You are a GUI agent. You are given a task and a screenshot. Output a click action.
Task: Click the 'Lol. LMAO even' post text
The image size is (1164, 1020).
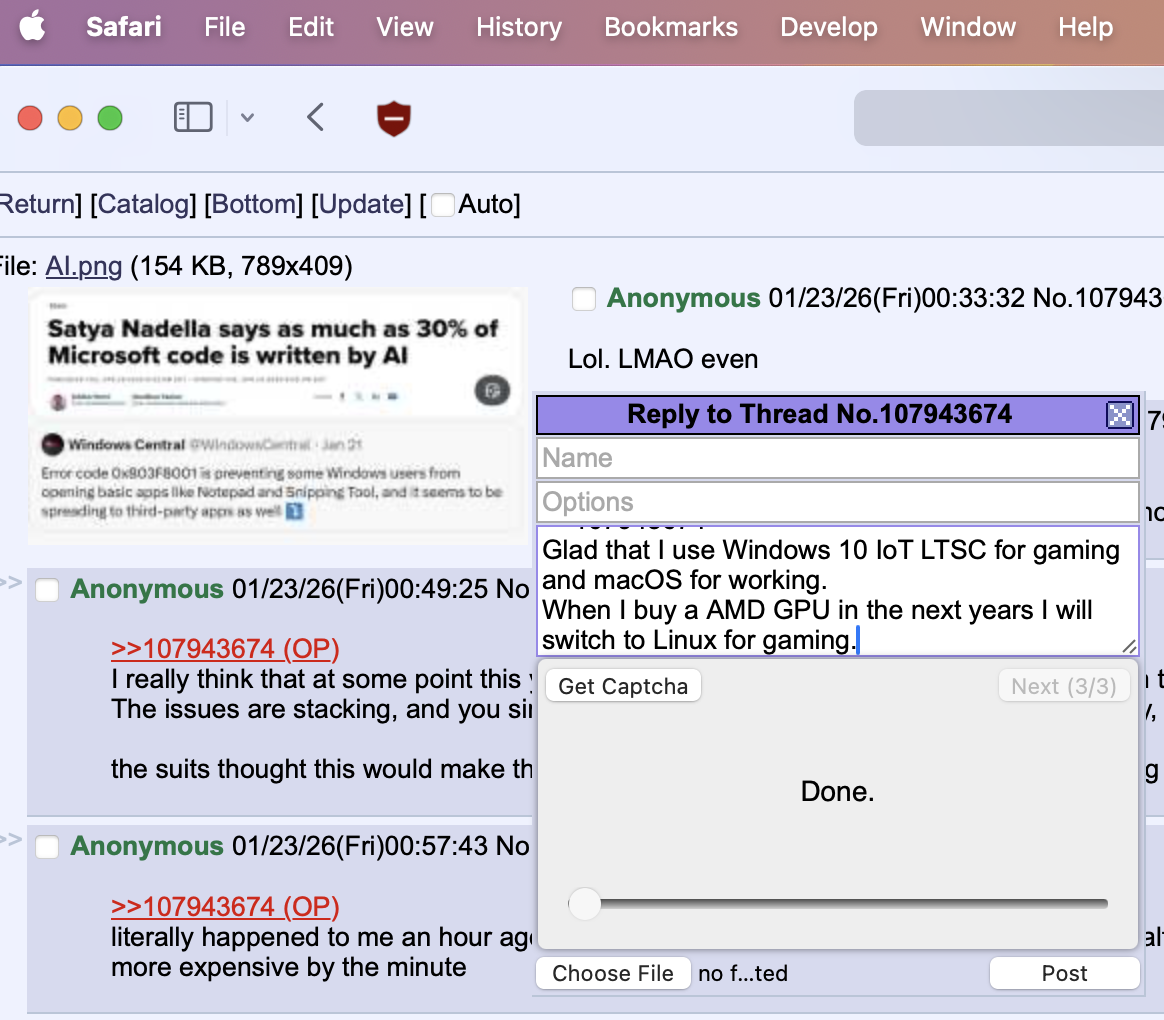point(663,359)
